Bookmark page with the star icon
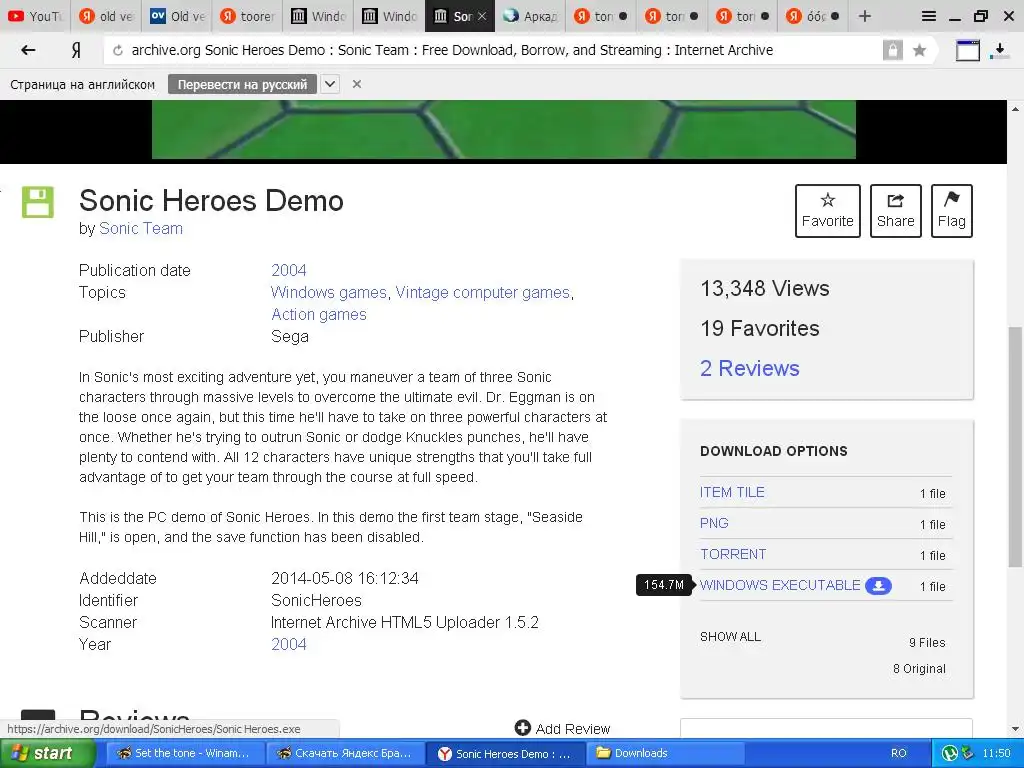1024x768 pixels. coord(920,50)
